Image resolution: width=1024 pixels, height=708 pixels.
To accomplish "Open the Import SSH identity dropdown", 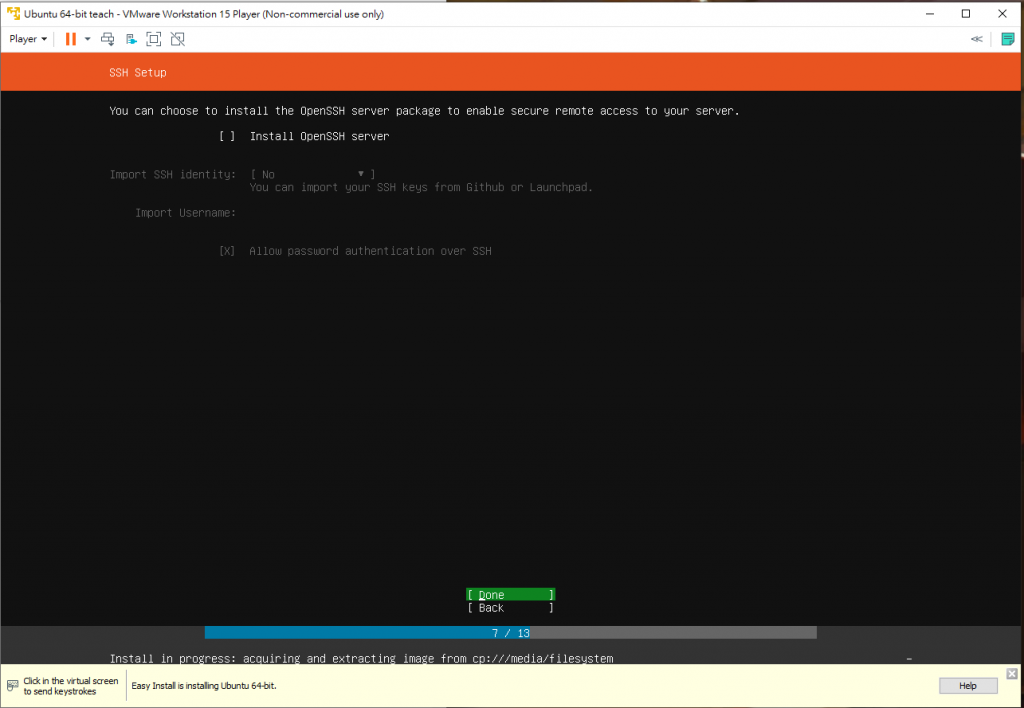I will [312, 174].
